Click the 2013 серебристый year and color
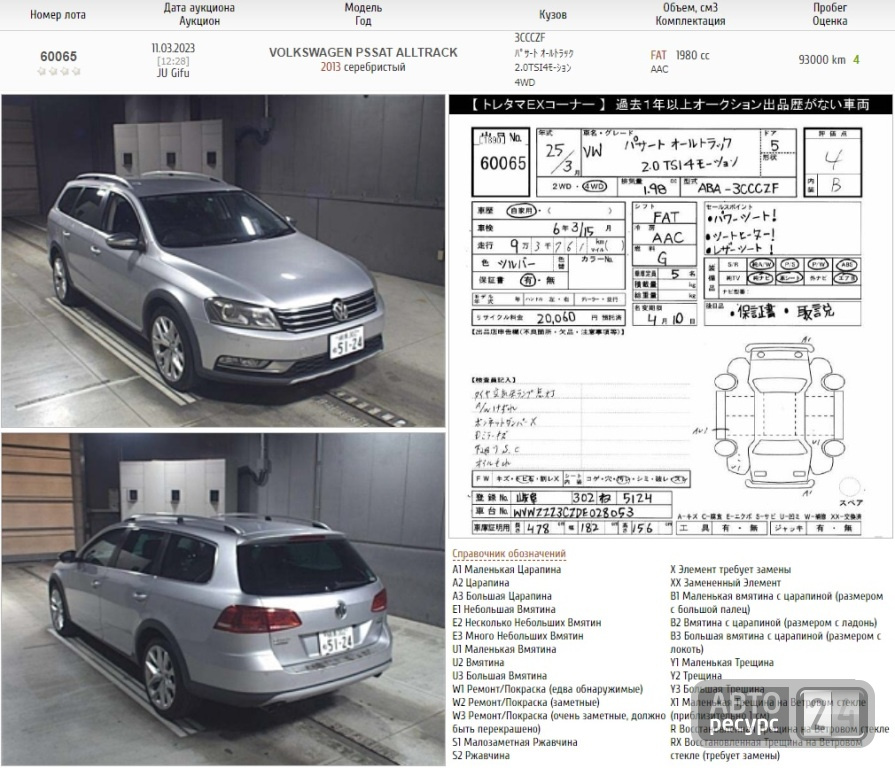895x768 pixels. tap(363, 67)
